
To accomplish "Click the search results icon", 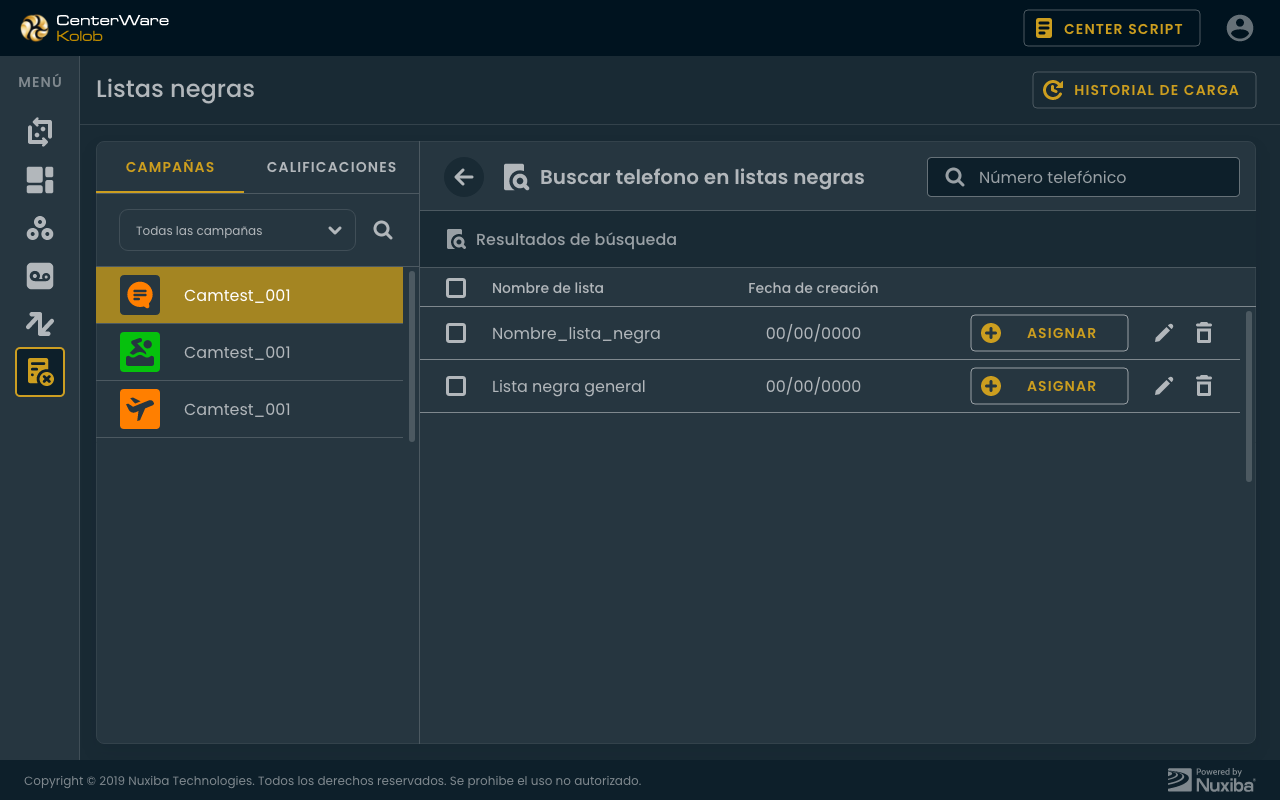I will point(456,240).
